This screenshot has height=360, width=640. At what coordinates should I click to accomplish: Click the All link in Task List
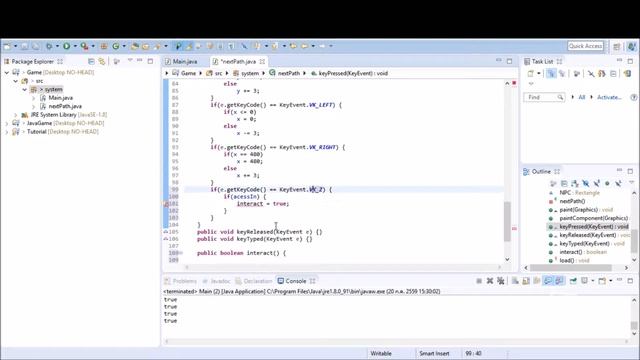click(x=582, y=97)
